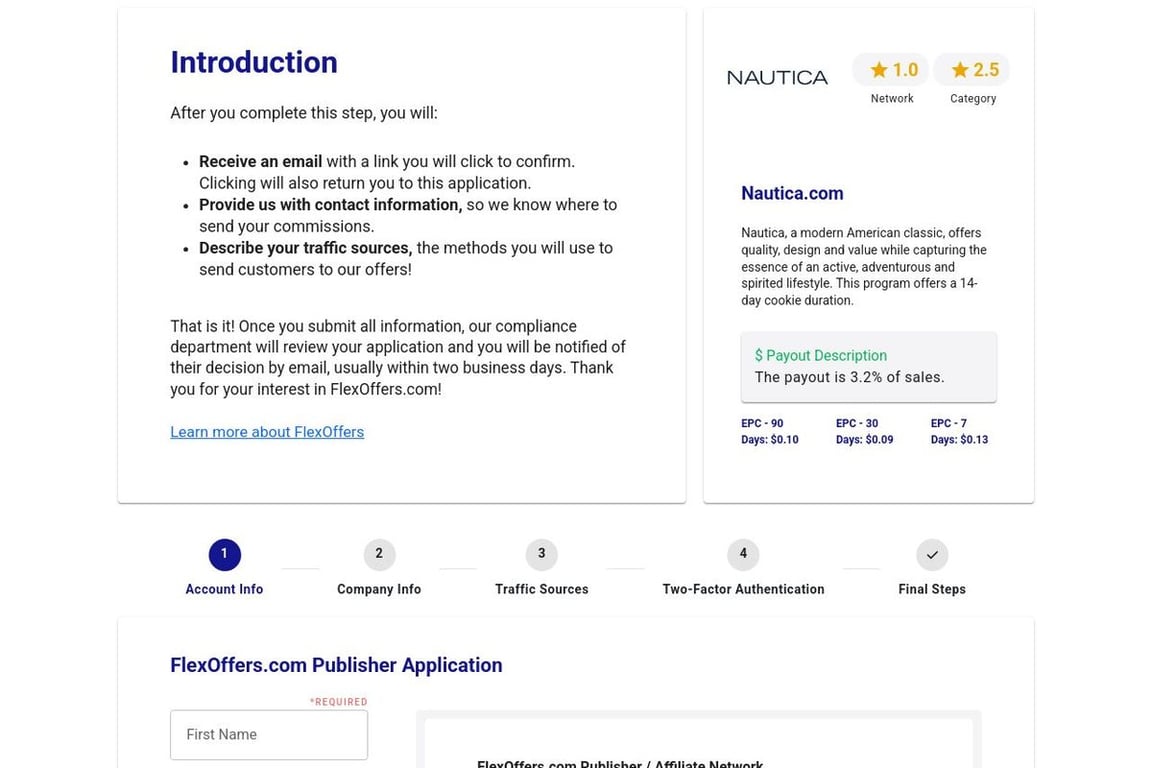Click the Nautica description paragraph
Image resolution: width=1152 pixels, height=768 pixels.
tap(864, 266)
